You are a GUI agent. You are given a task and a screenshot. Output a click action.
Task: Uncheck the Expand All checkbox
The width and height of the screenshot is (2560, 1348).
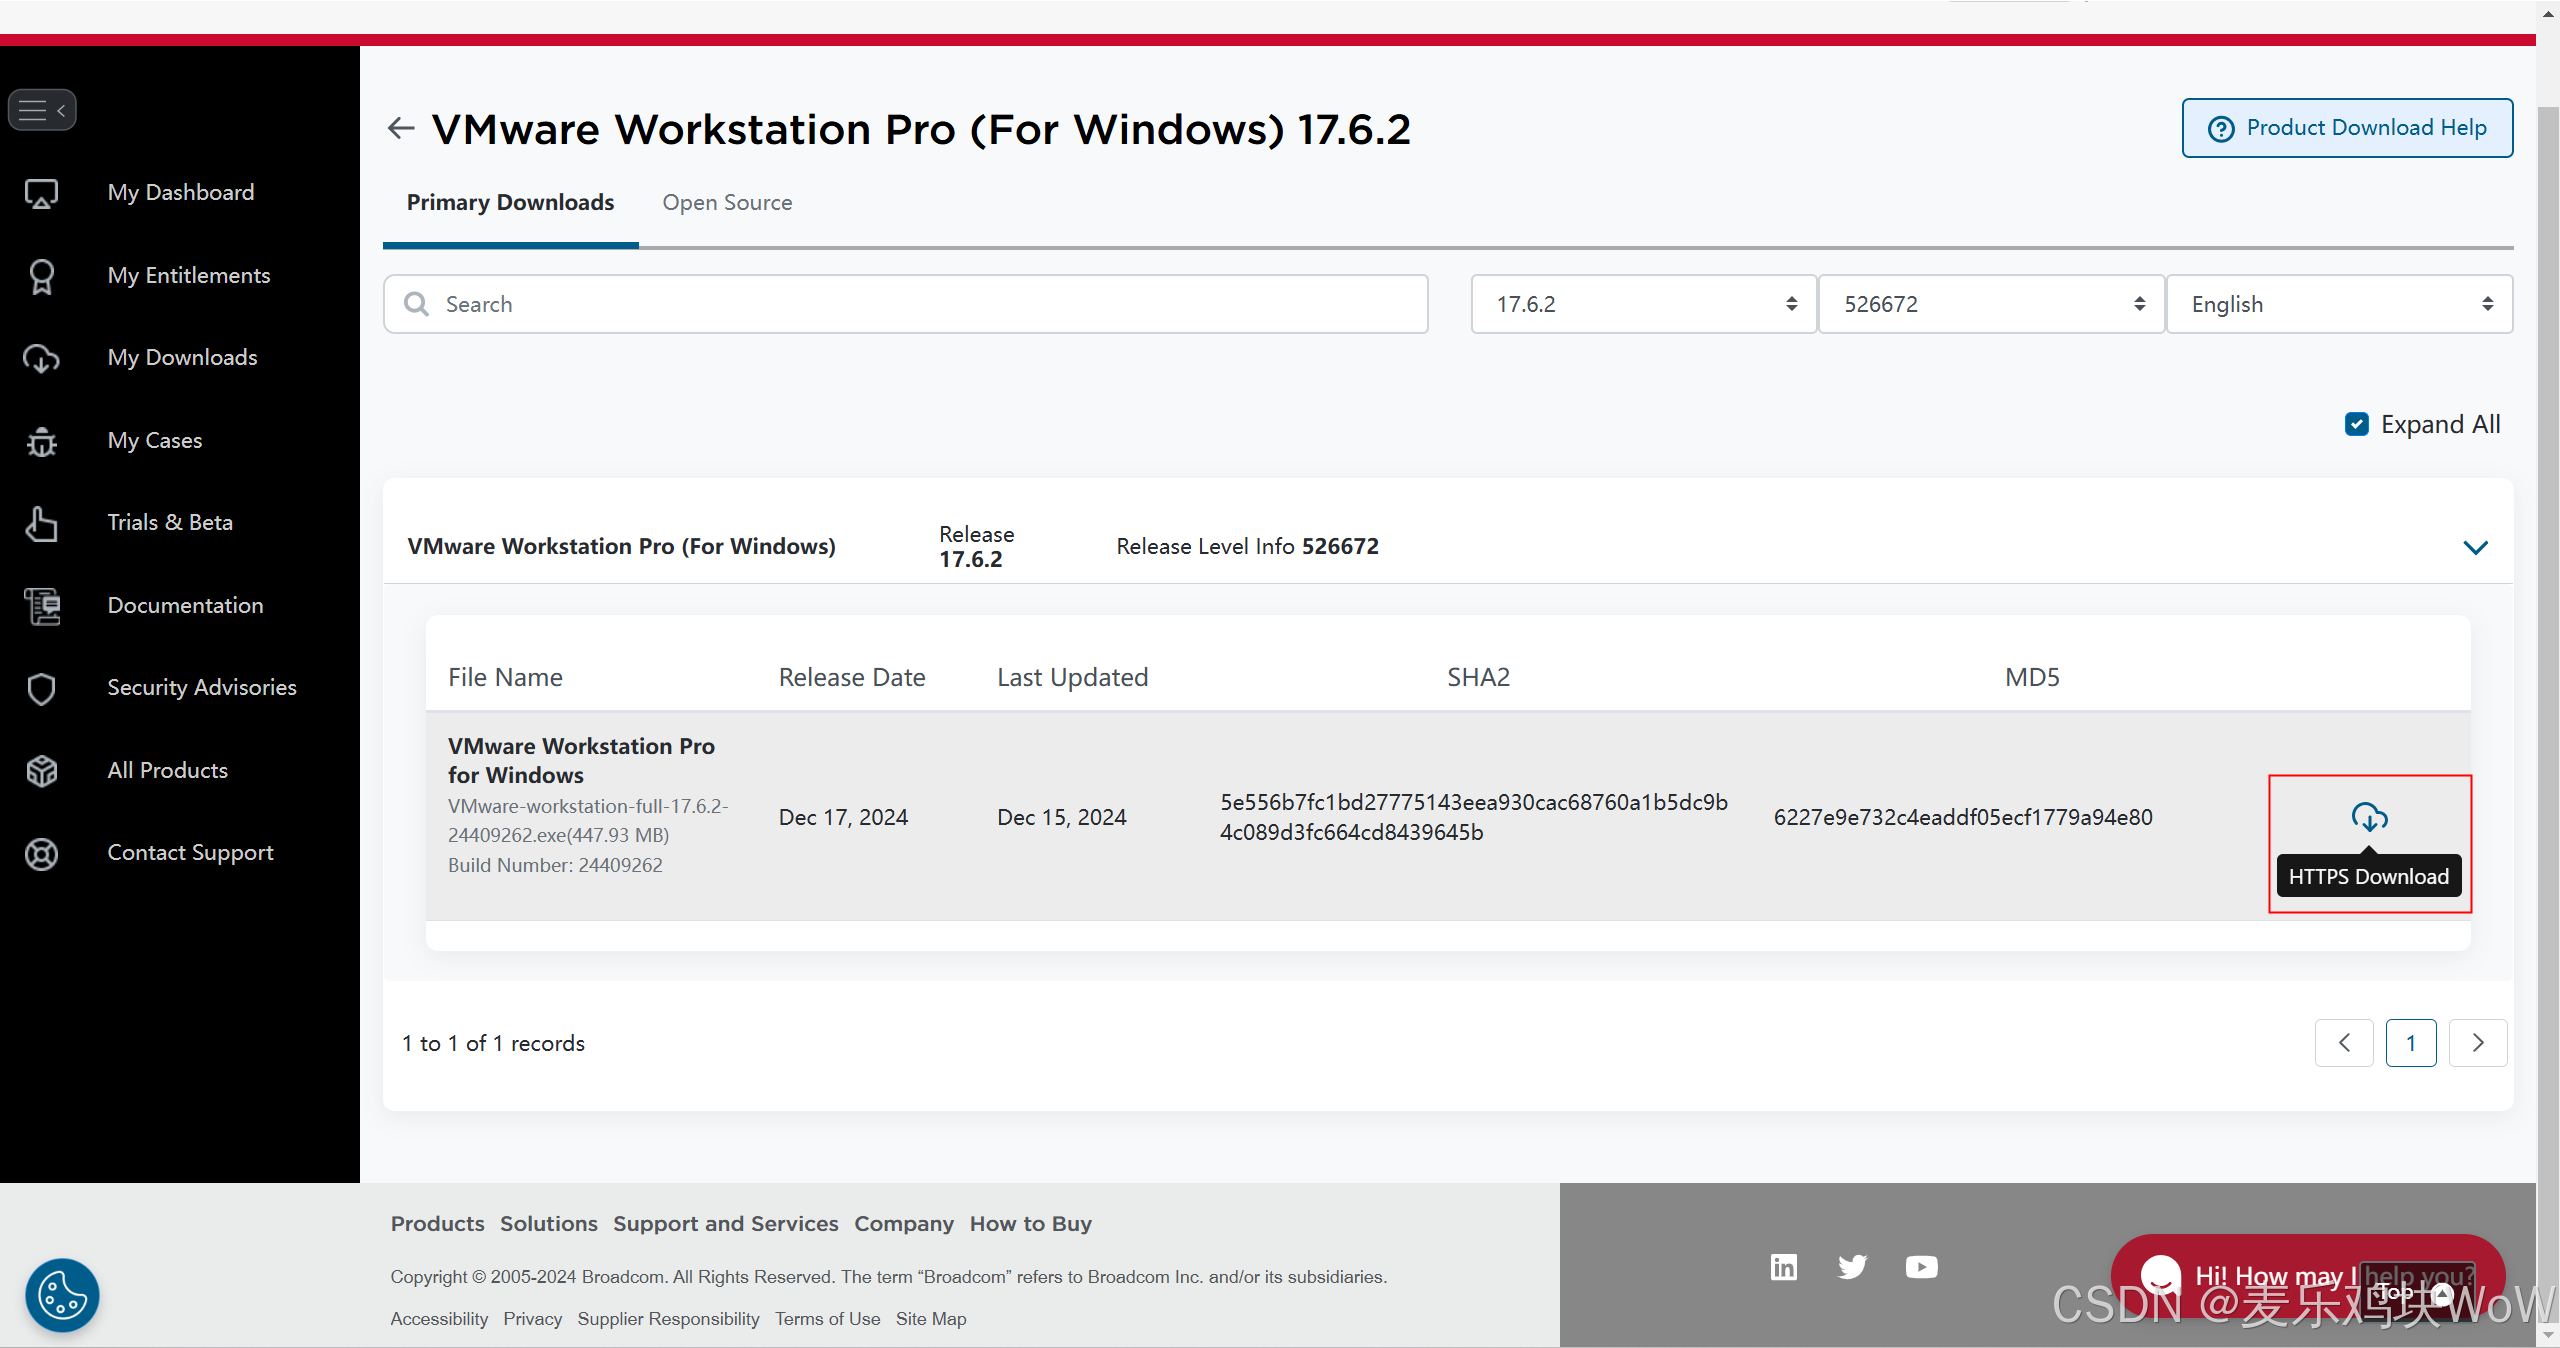tap(2356, 424)
